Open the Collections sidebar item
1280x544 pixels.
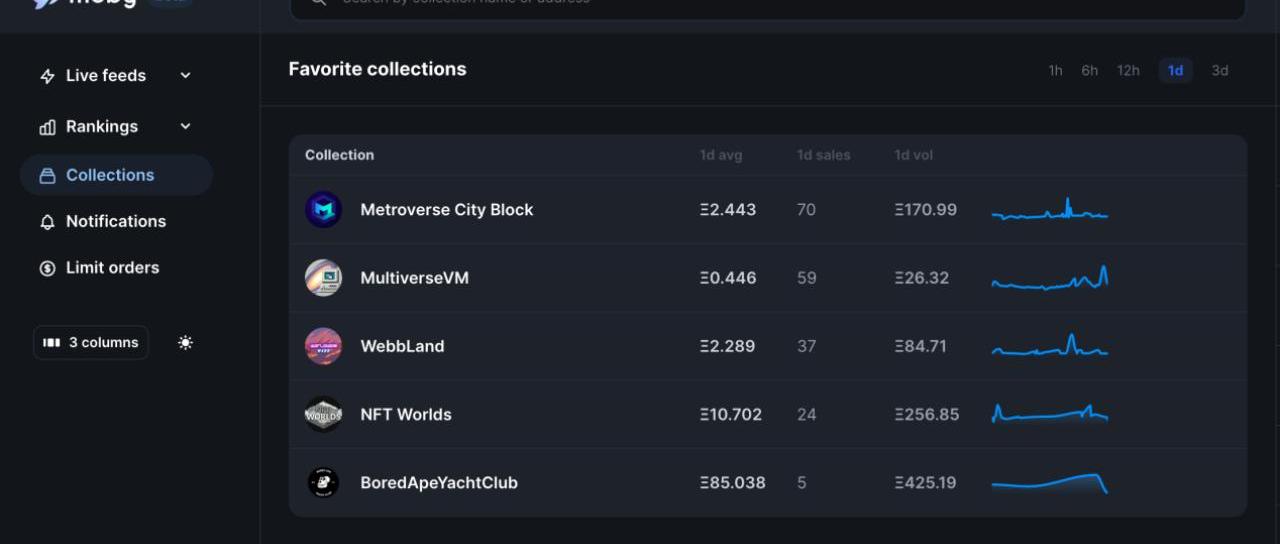(110, 175)
